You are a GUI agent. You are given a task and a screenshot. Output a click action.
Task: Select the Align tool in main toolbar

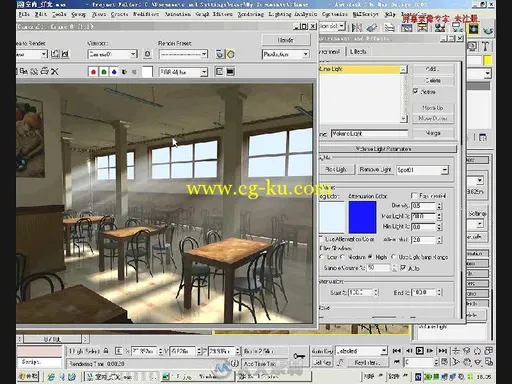click(372, 28)
